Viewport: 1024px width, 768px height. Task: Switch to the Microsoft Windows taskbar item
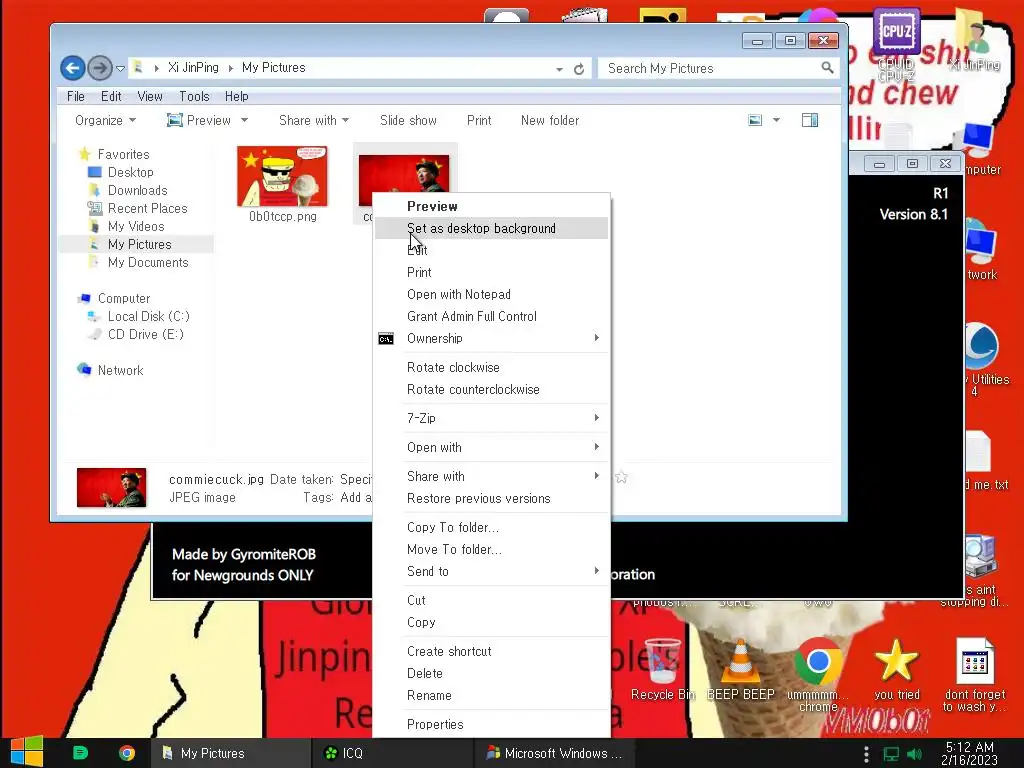[554, 753]
